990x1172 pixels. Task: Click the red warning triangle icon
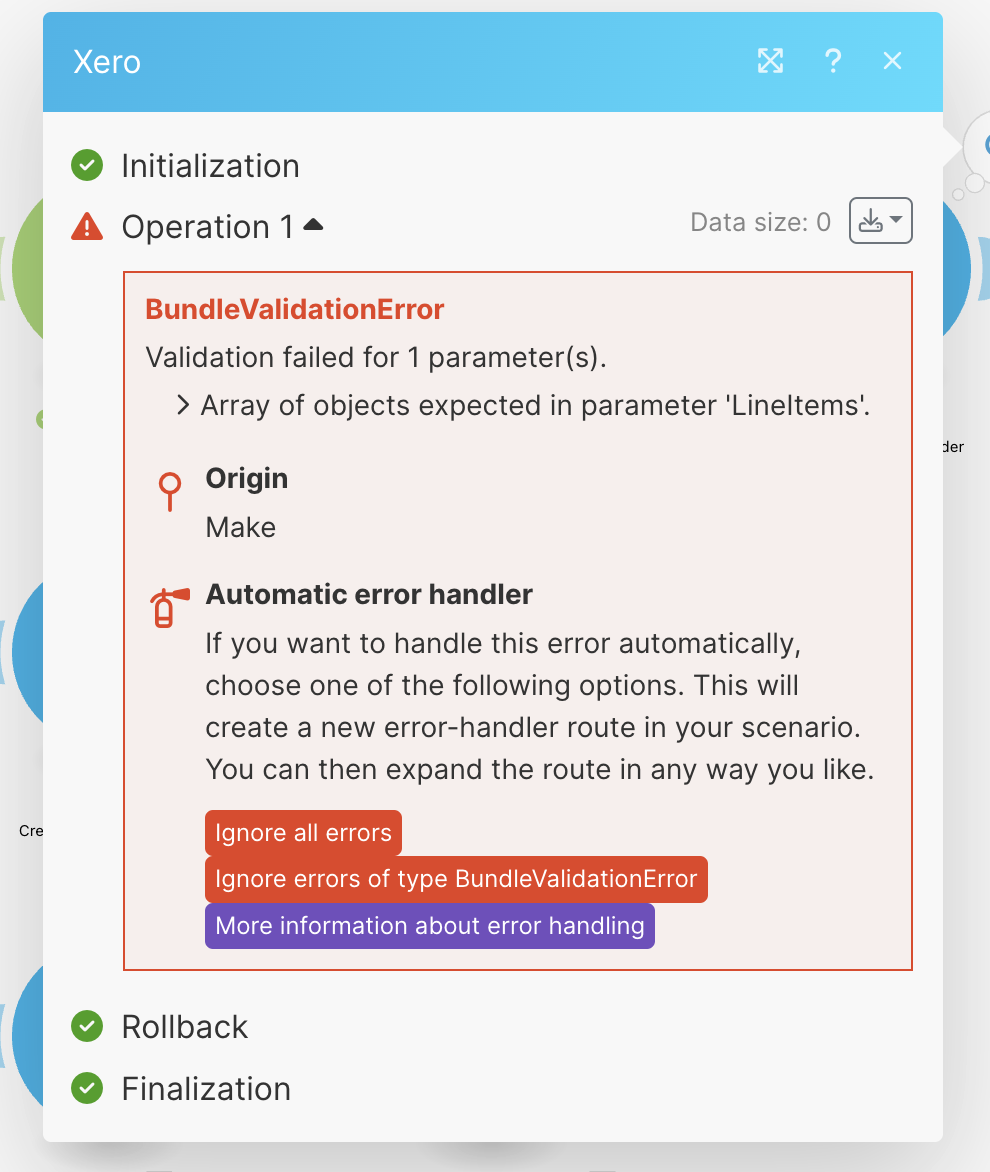87,228
